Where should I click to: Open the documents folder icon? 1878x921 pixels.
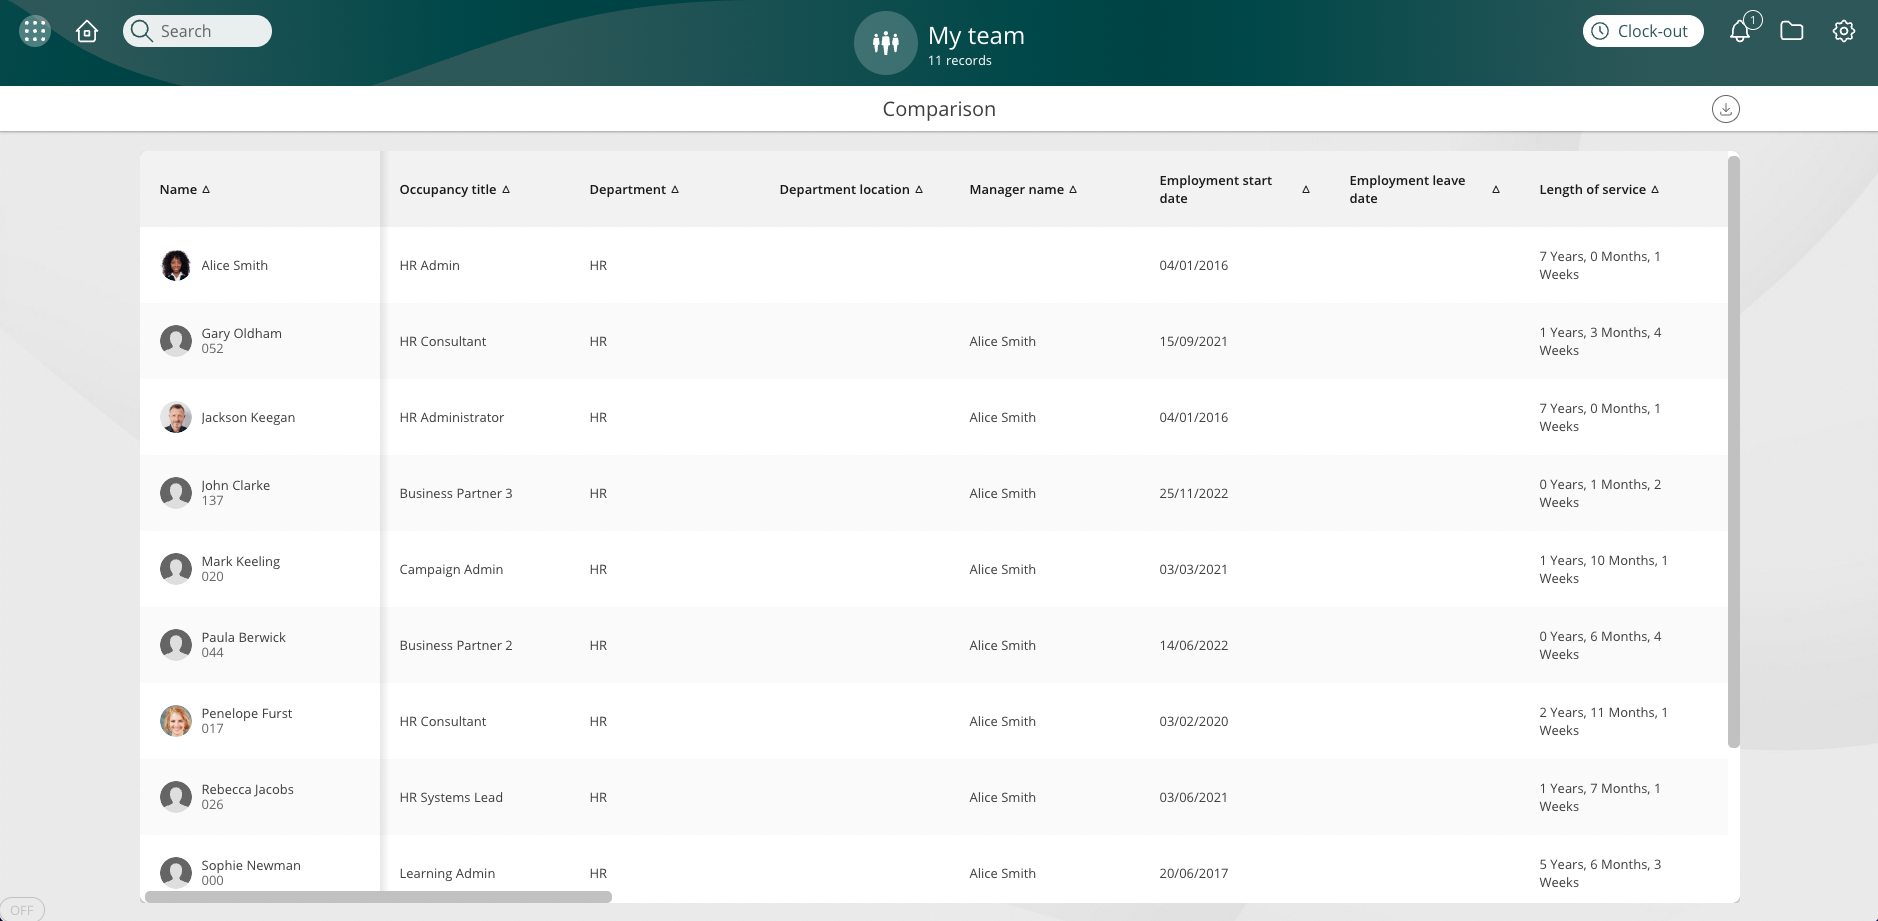pos(1792,31)
